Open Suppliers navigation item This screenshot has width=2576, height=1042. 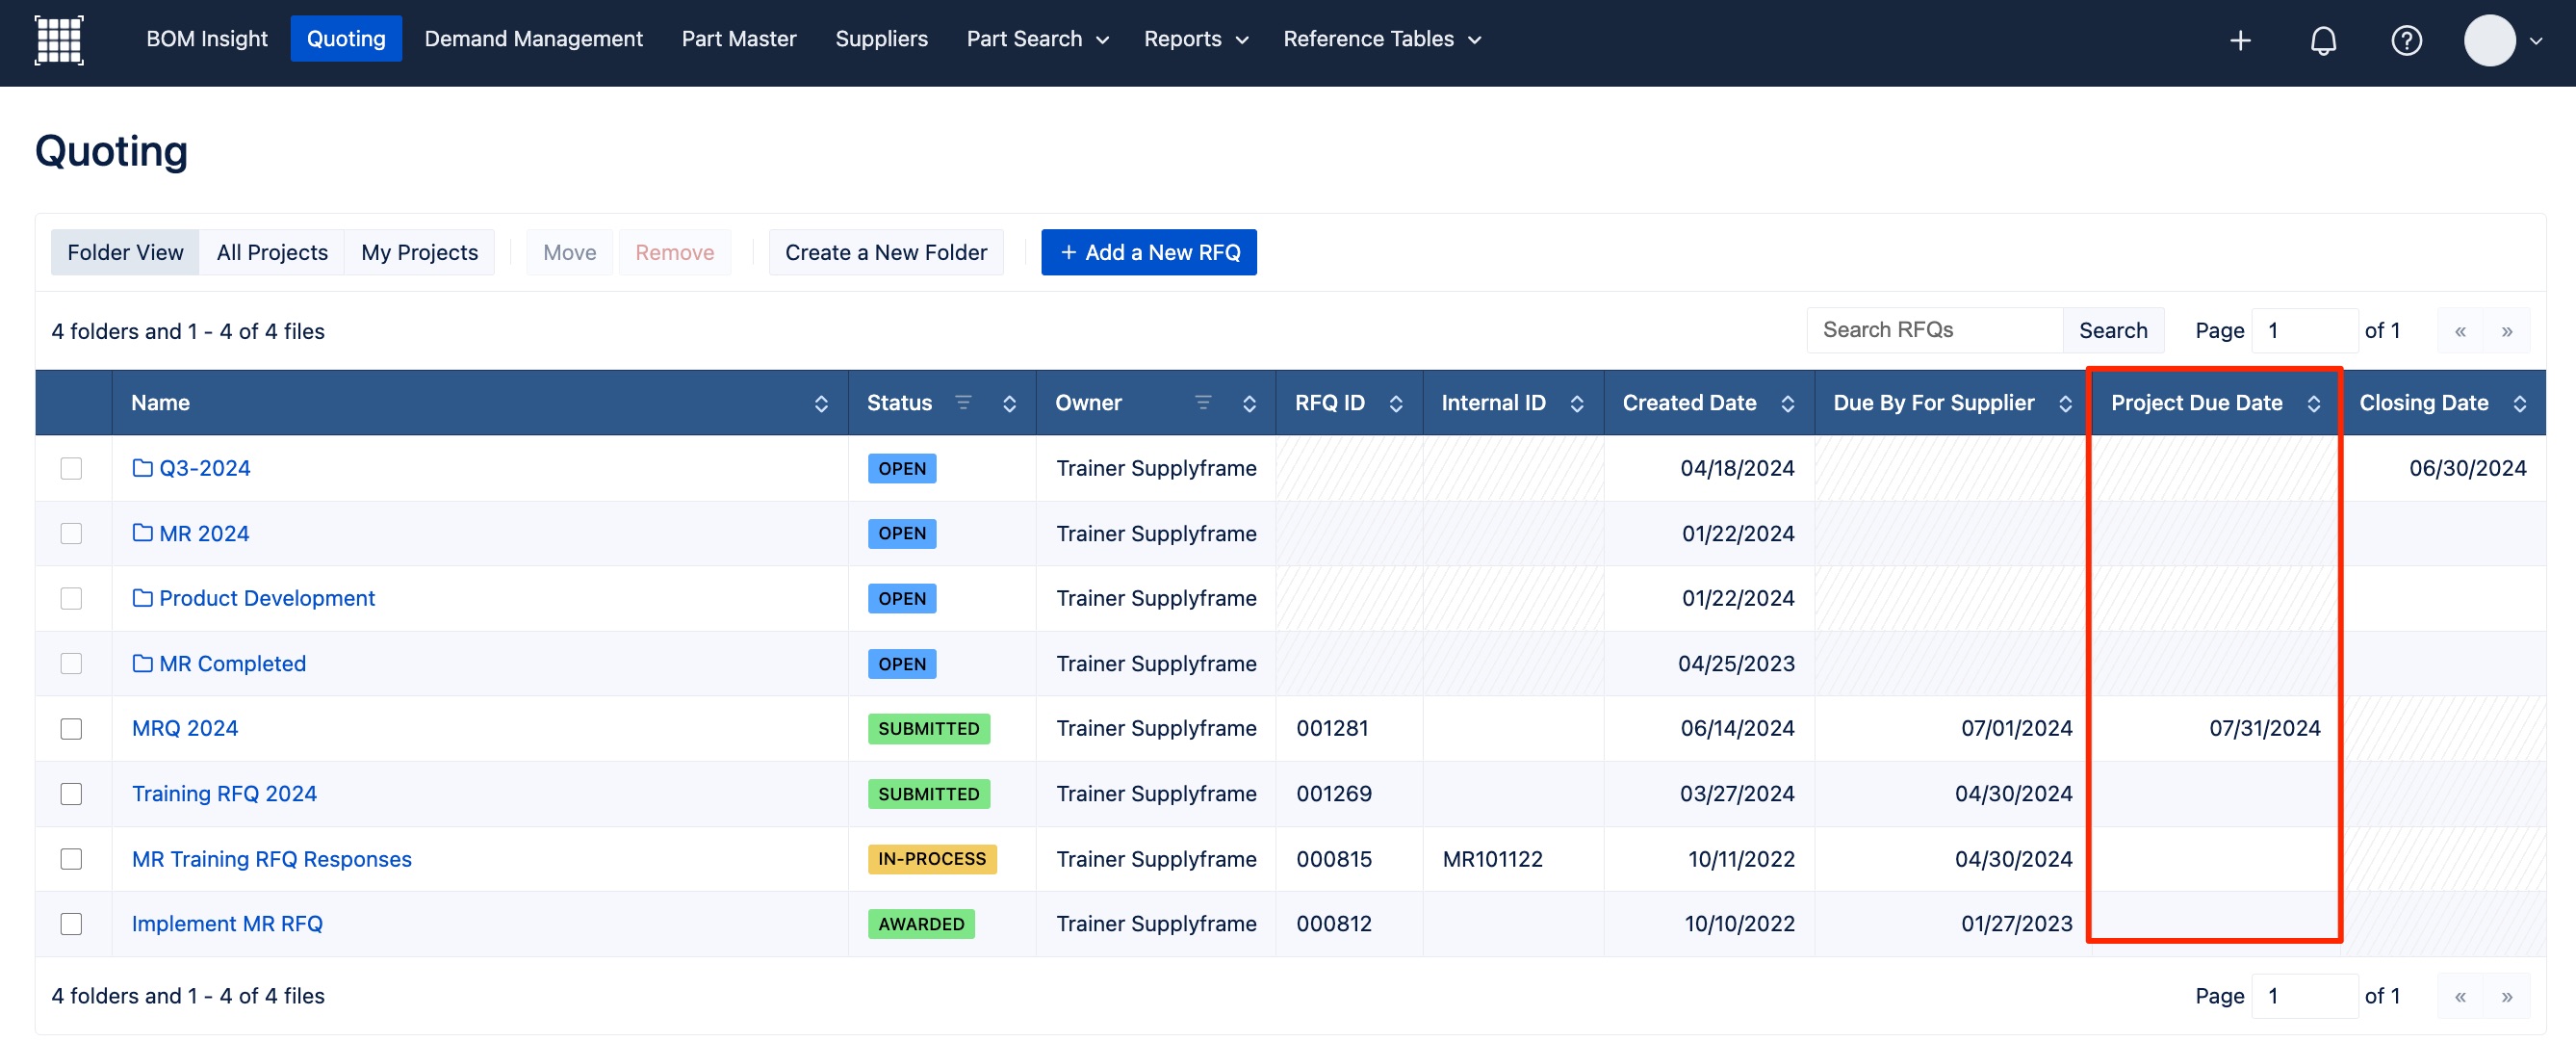click(881, 39)
